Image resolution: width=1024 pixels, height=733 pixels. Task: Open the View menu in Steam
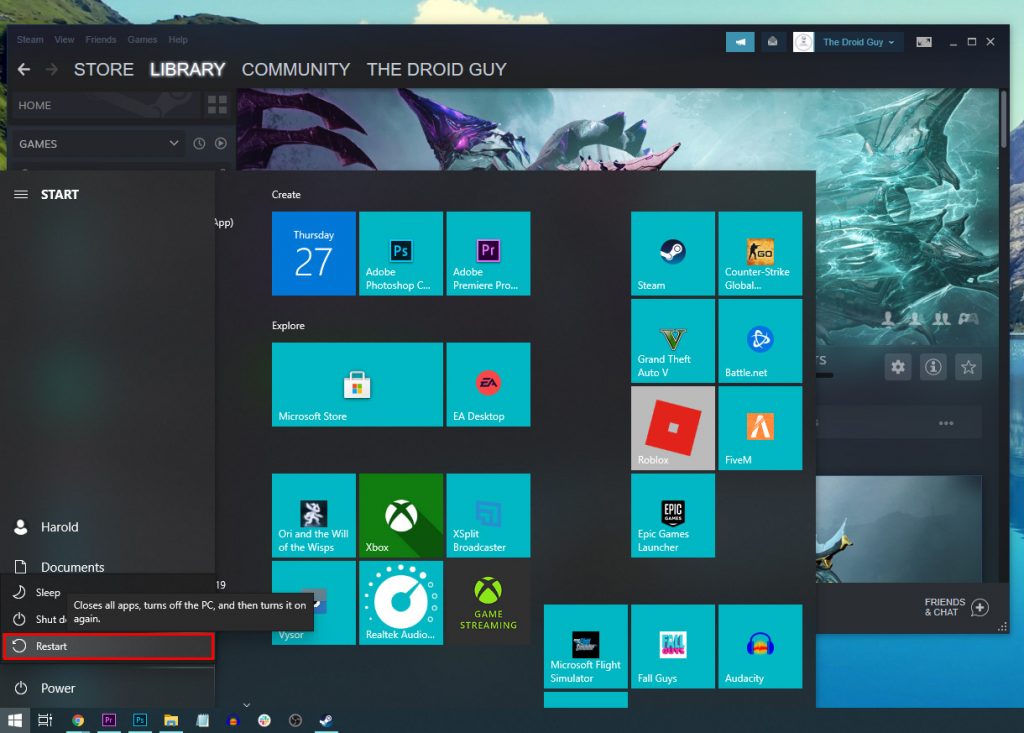(x=64, y=39)
